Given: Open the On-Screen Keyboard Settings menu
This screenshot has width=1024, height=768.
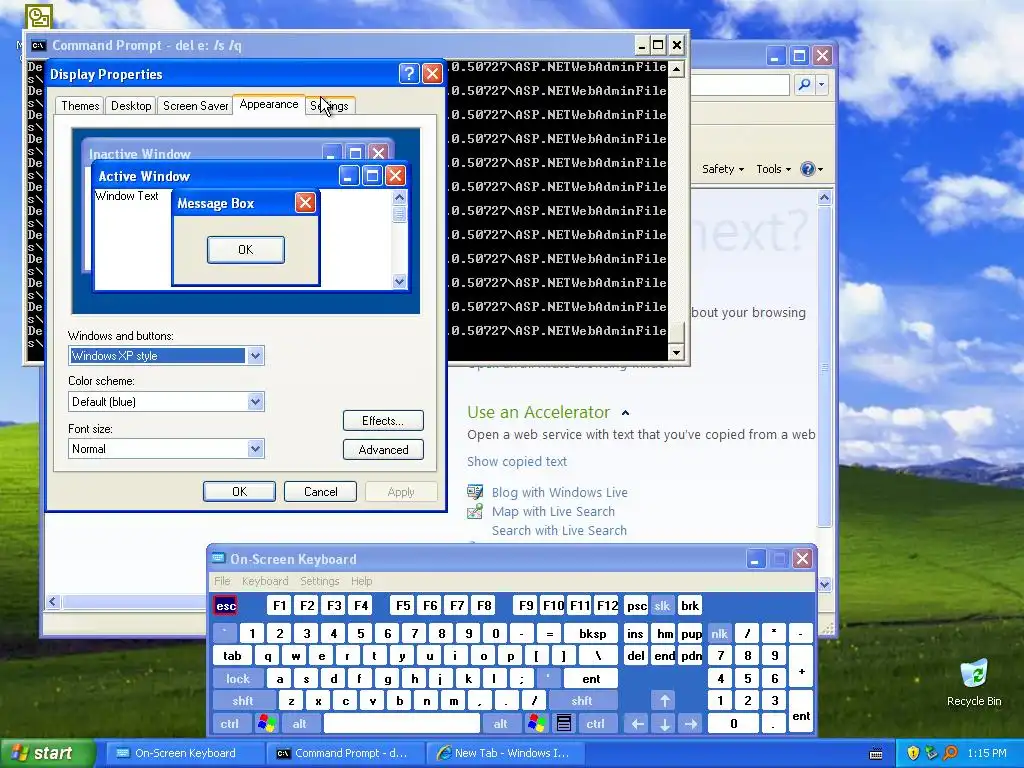Looking at the screenshot, I should coord(319,581).
